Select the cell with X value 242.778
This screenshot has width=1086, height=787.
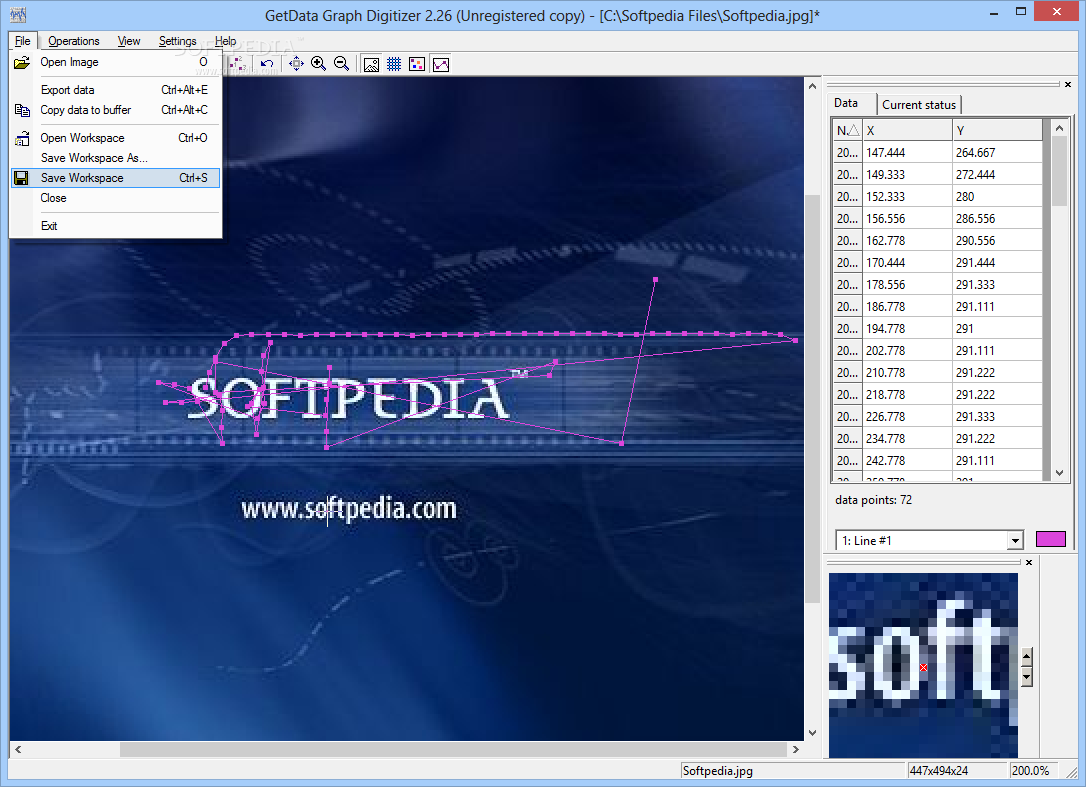(907, 461)
